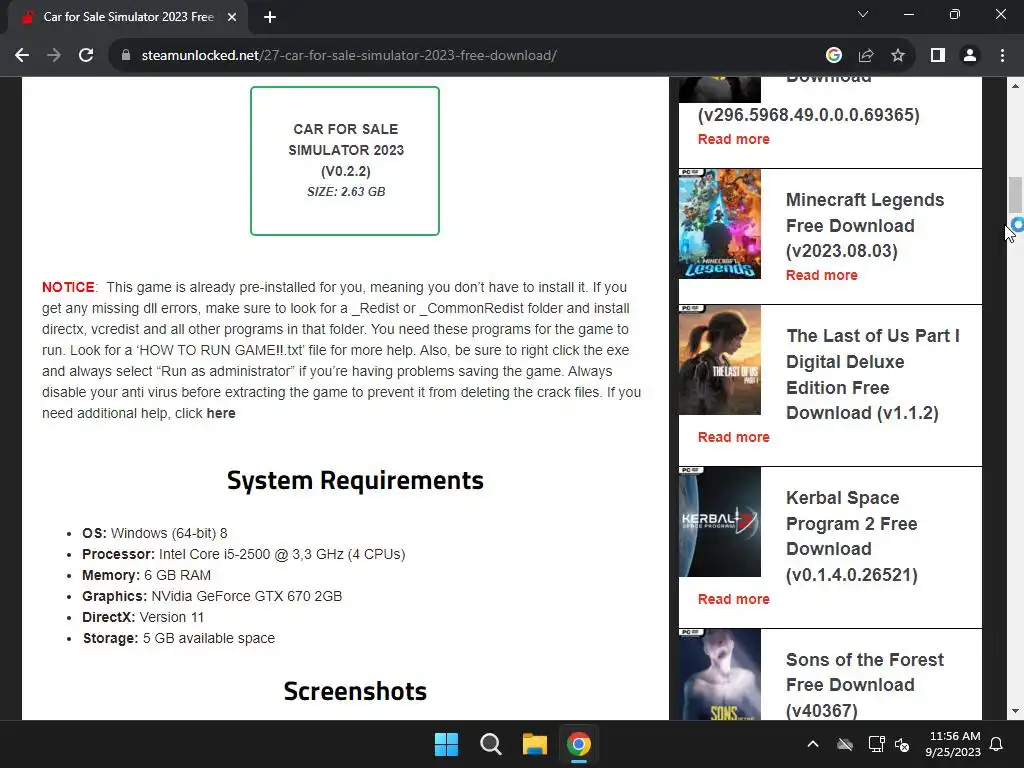Screen dimensions: 1024x768
Task: Read more under v296.5968 entry
Action: (x=733, y=139)
